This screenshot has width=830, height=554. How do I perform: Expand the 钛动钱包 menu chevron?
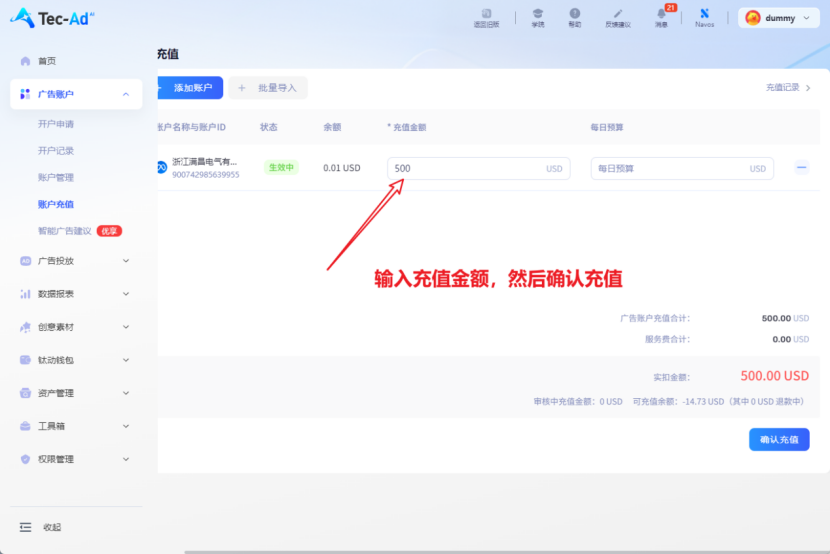coord(126,360)
